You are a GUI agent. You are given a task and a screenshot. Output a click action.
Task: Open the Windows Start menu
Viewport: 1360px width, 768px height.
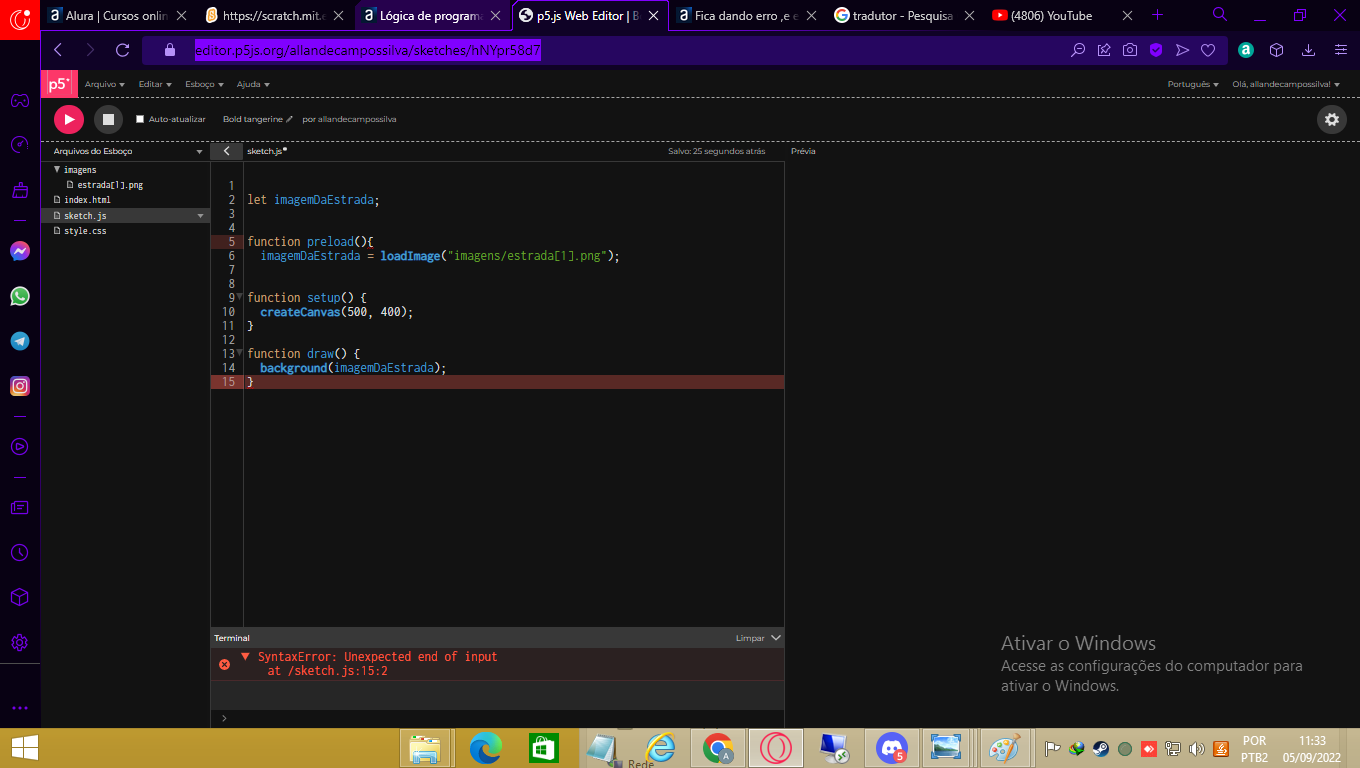click(x=24, y=748)
